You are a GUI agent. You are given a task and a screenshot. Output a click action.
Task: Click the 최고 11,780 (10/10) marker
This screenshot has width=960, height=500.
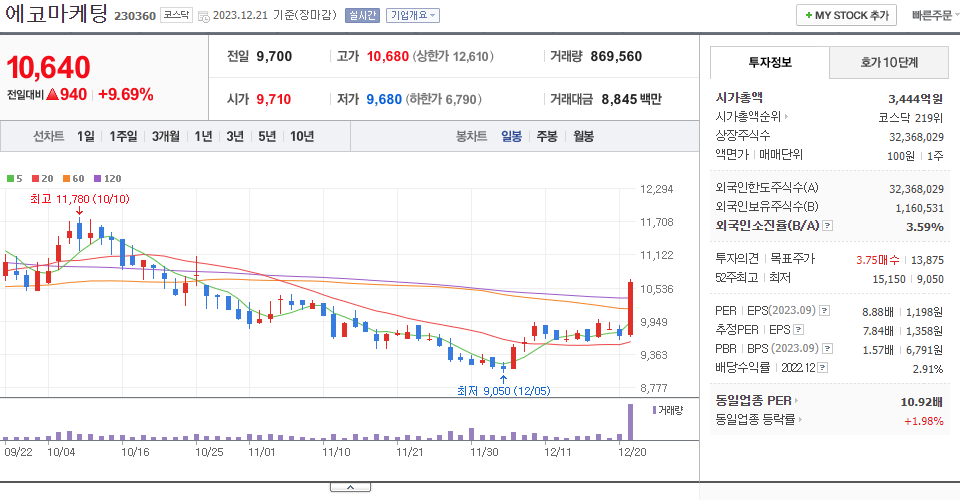(x=80, y=199)
